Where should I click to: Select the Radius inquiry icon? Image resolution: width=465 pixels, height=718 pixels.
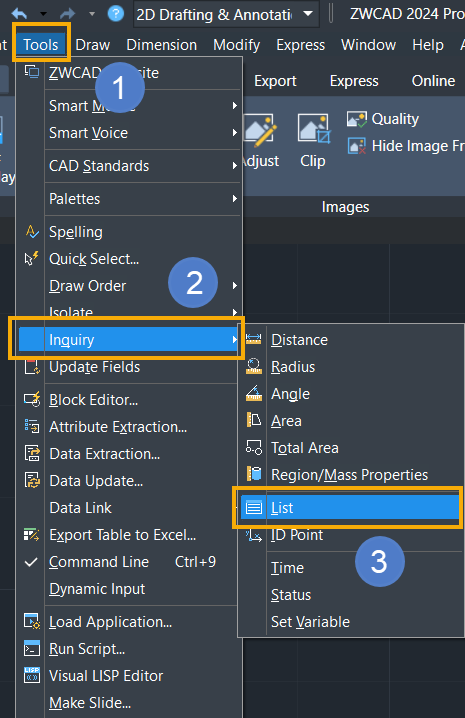click(253, 366)
